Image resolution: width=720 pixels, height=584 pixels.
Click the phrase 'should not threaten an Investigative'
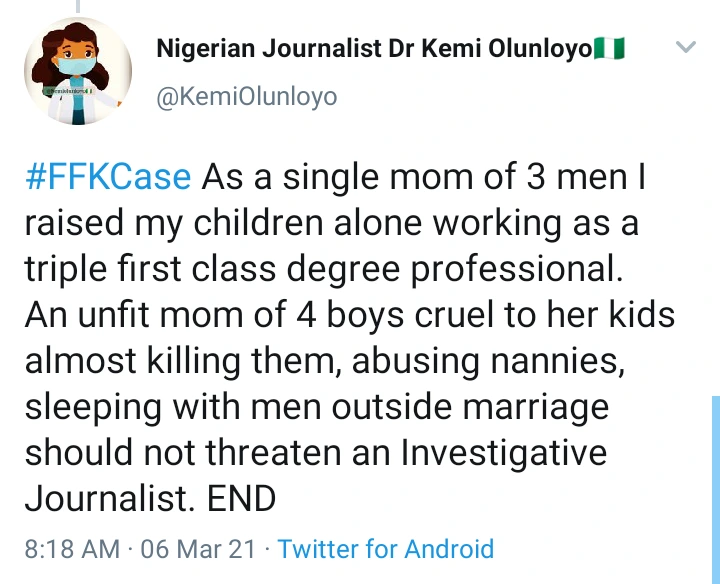coord(316,453)
